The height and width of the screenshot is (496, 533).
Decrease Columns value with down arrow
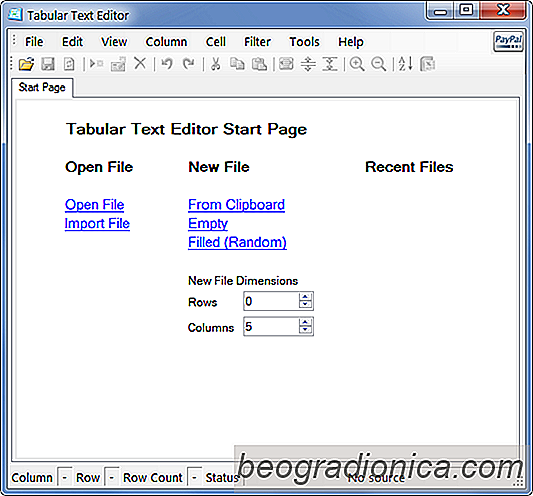coord(305,330)
